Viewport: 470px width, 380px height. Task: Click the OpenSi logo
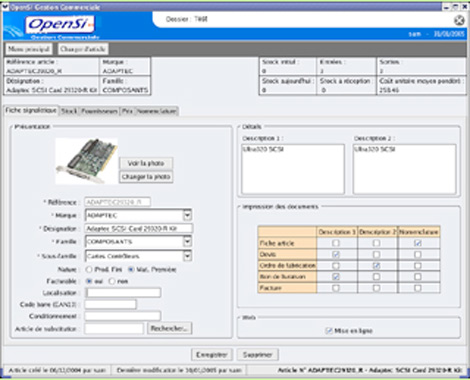(60, 24)
